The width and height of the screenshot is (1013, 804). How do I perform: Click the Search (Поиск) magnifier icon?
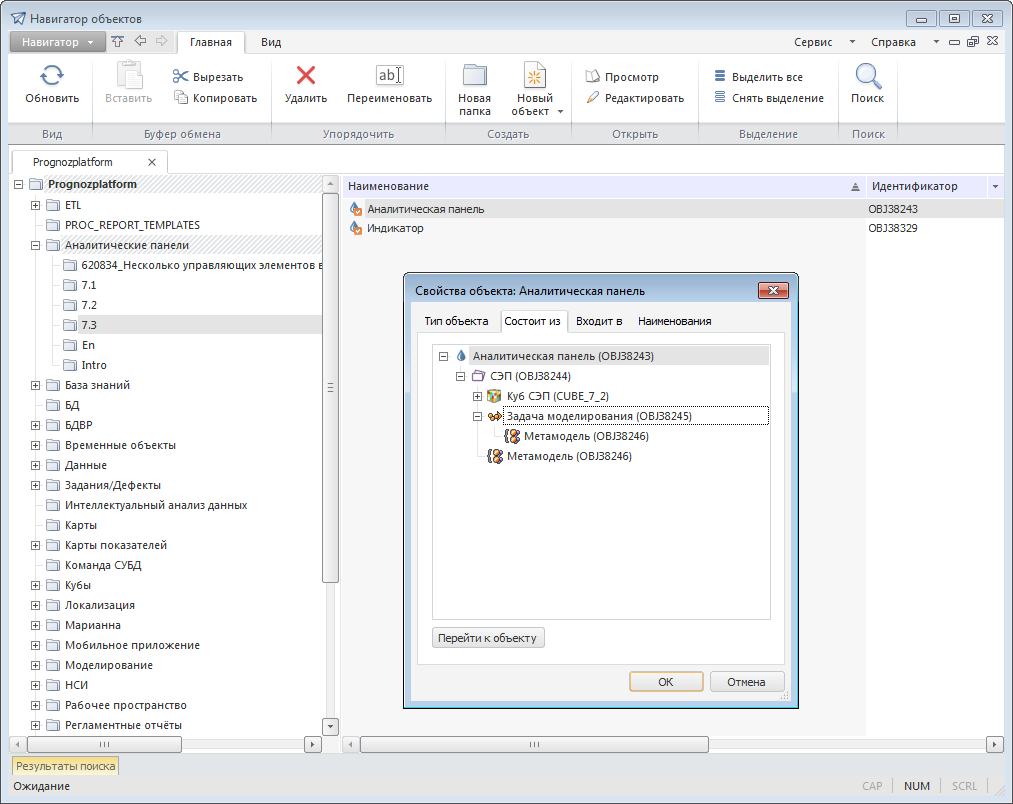pos(867,77)
